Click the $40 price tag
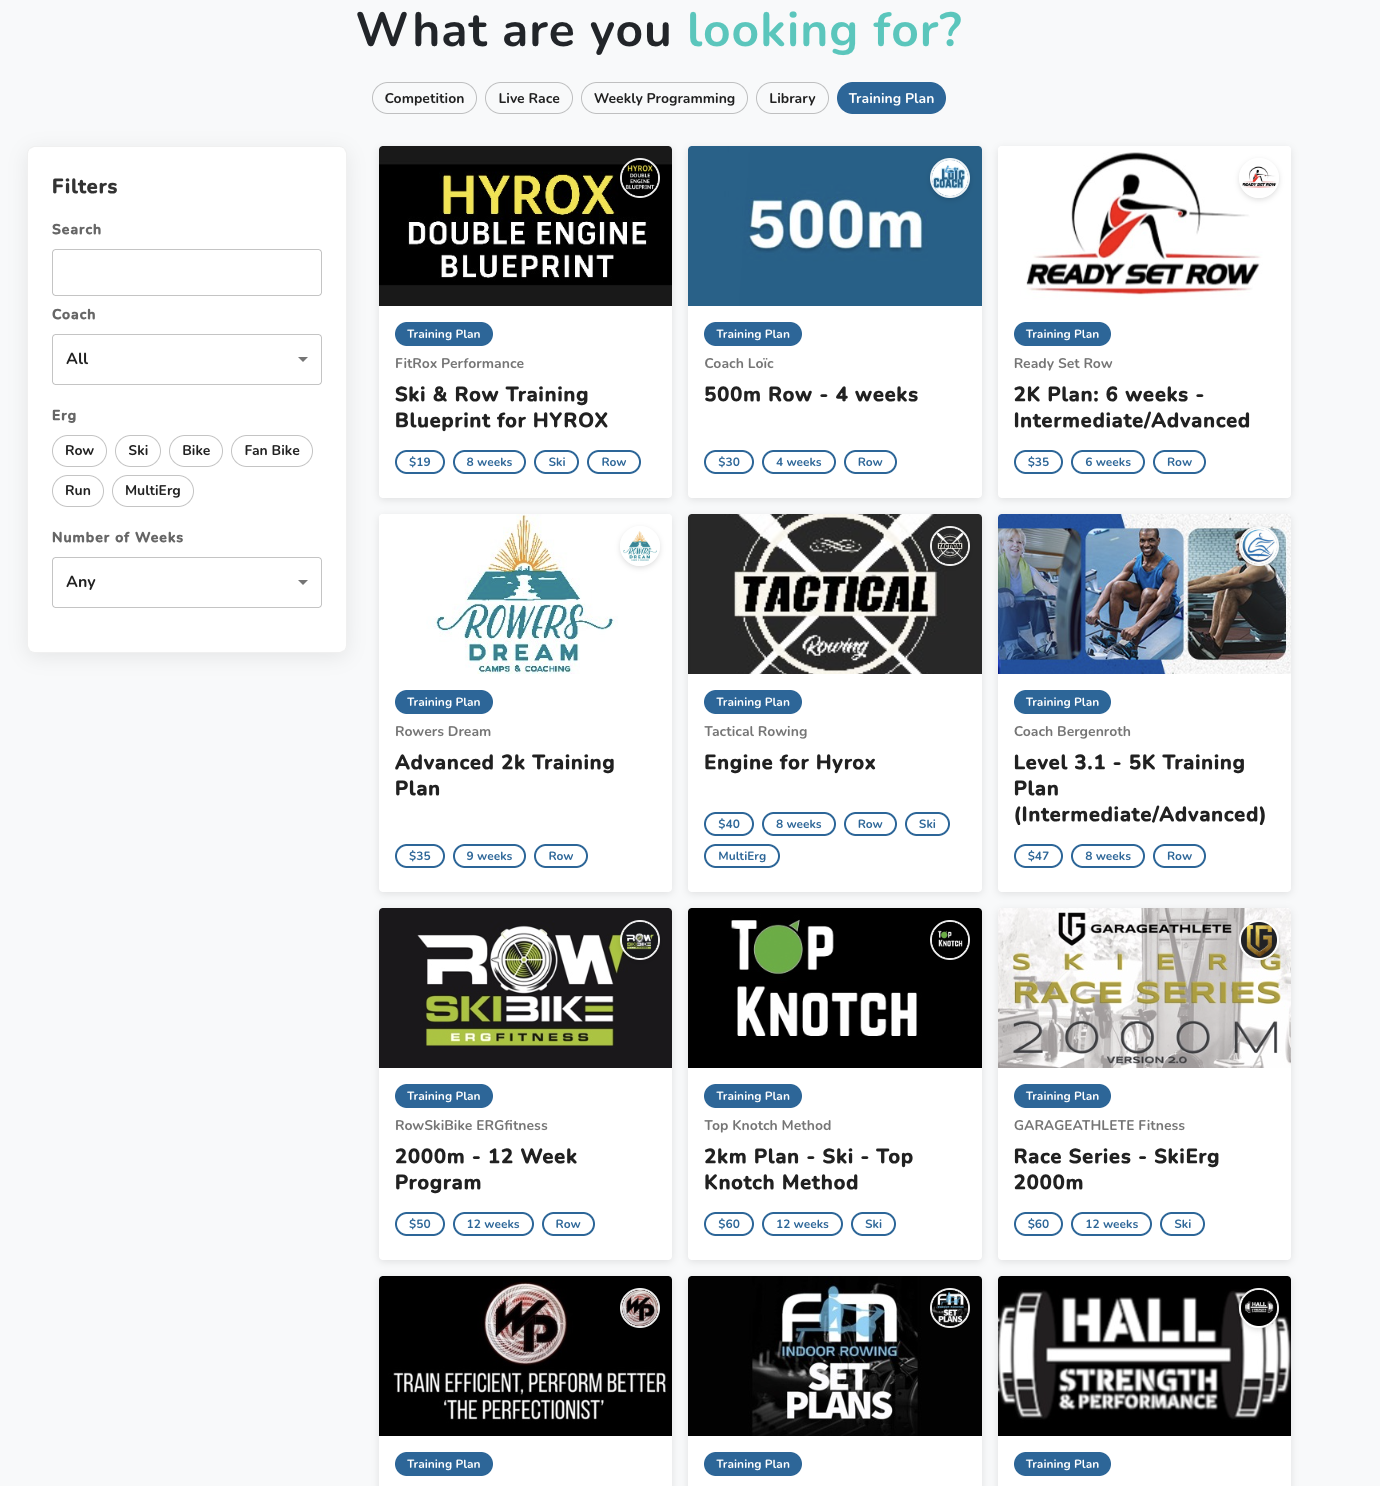Screen dimensions: 1380x1486 [729, 824]
